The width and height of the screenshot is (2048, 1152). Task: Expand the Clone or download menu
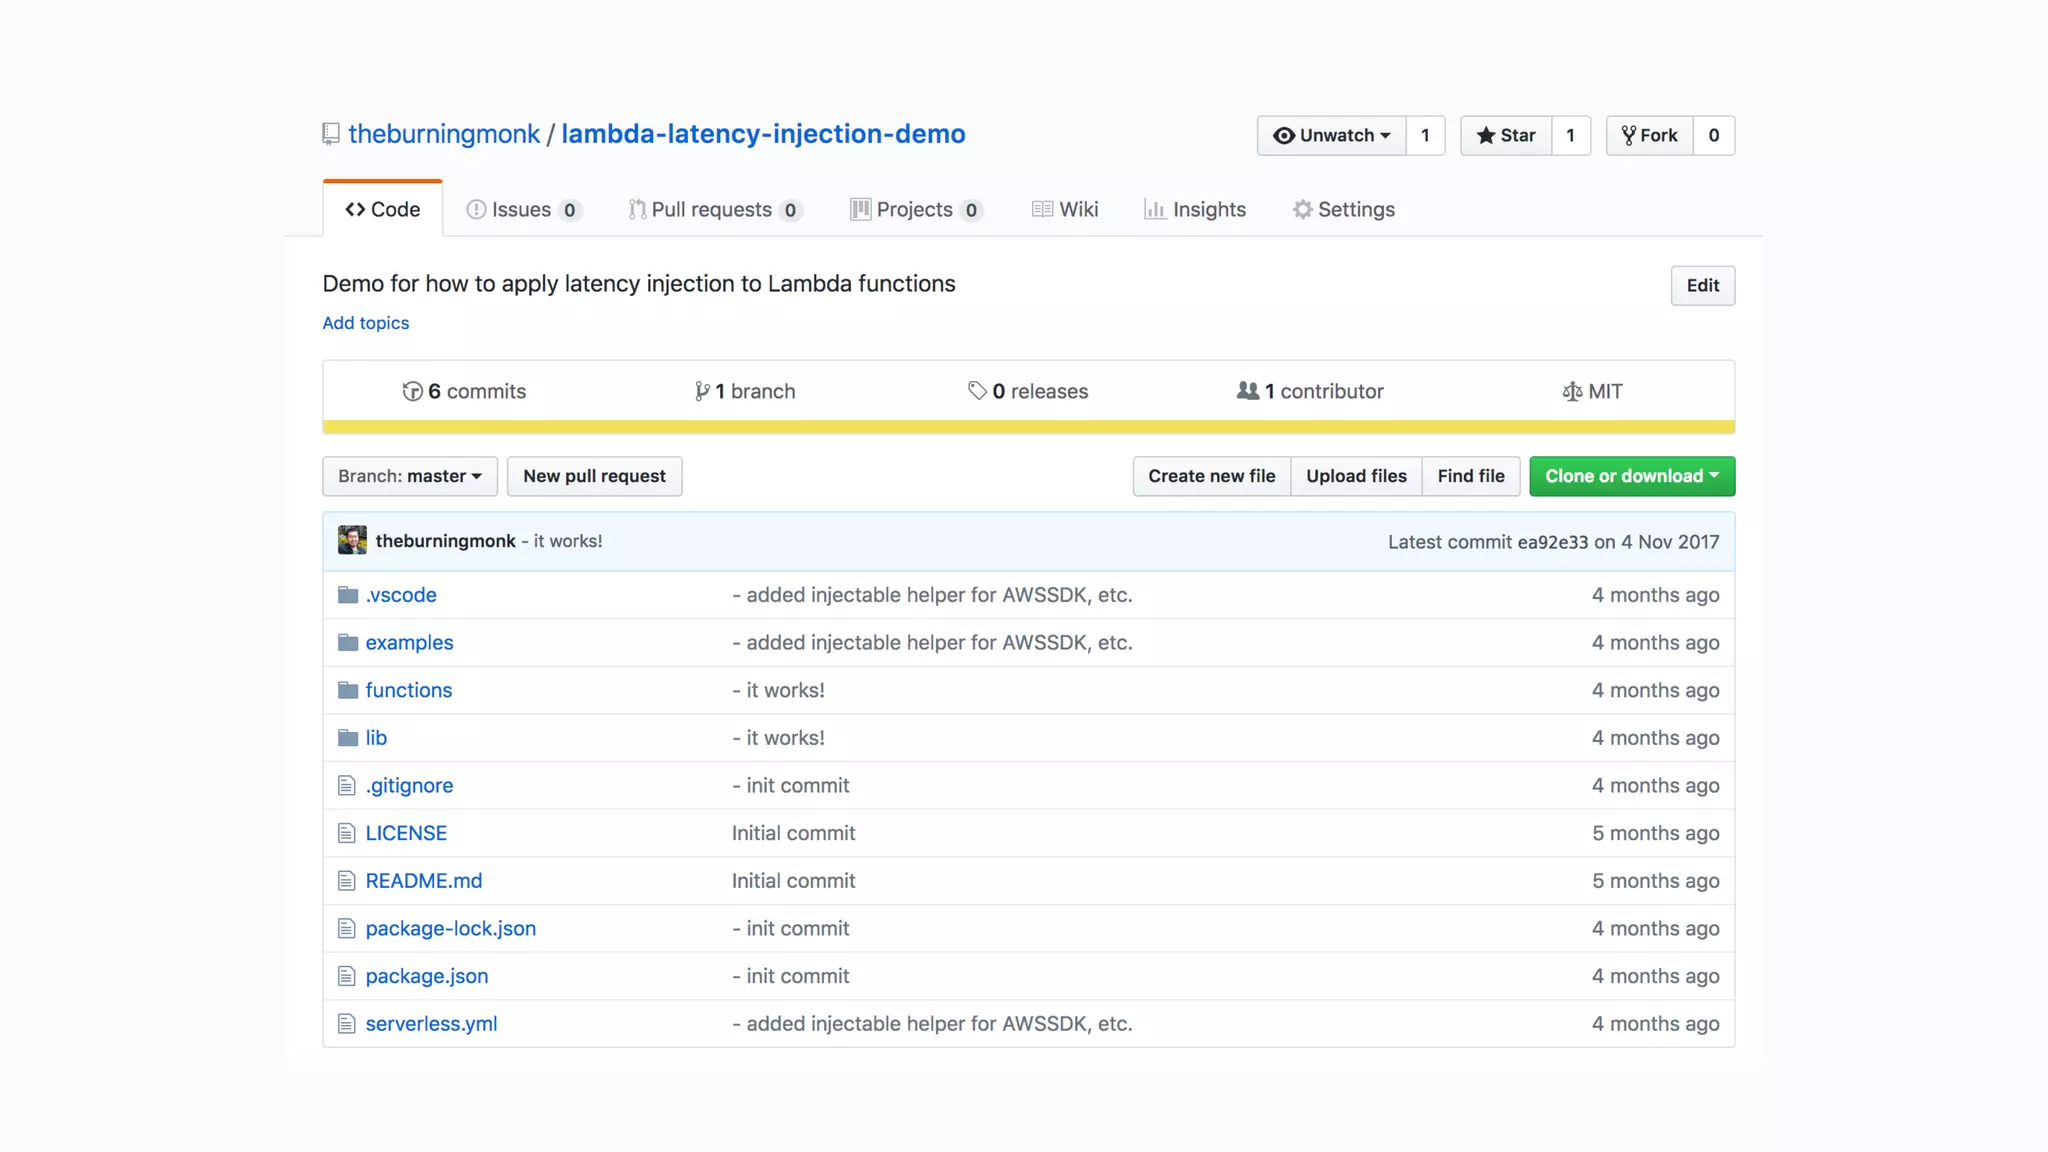1632,476
